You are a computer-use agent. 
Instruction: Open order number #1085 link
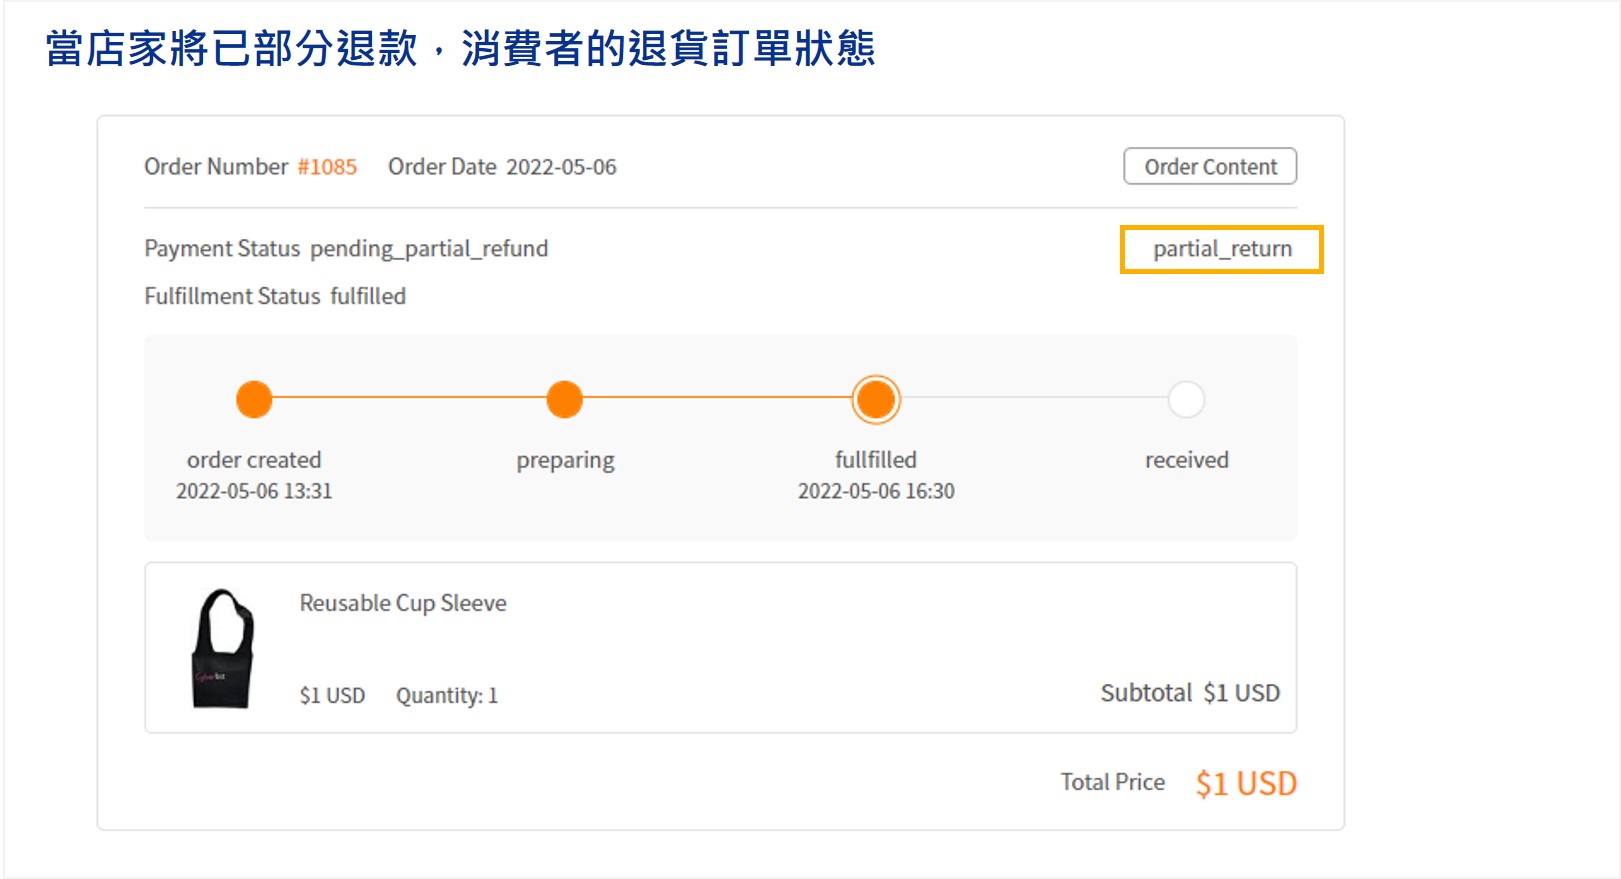[x=327, y=167]
